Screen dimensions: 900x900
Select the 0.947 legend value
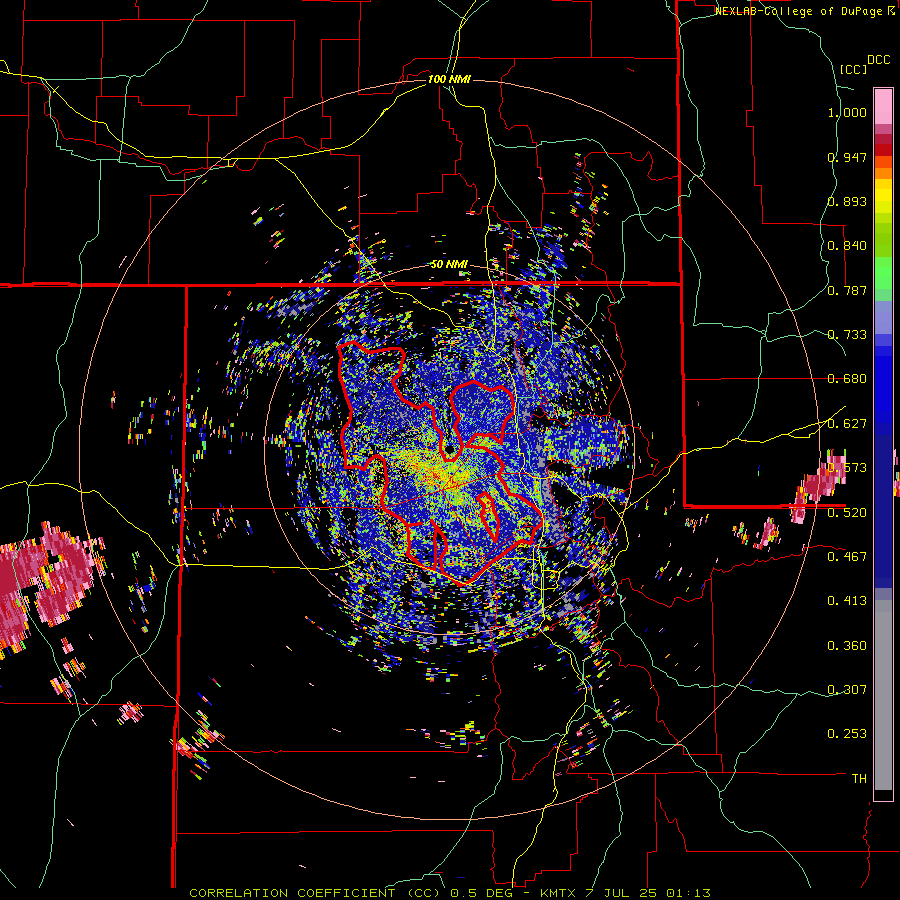847,157
